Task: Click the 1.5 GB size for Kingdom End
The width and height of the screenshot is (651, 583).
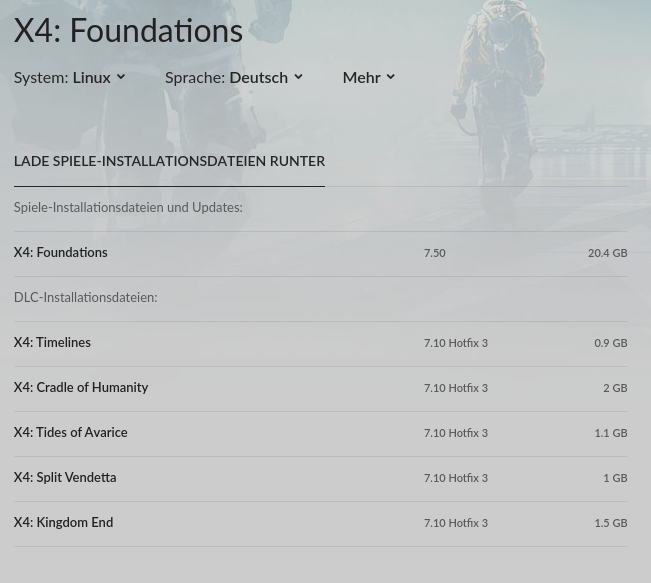Action: [x=611, y=523]
